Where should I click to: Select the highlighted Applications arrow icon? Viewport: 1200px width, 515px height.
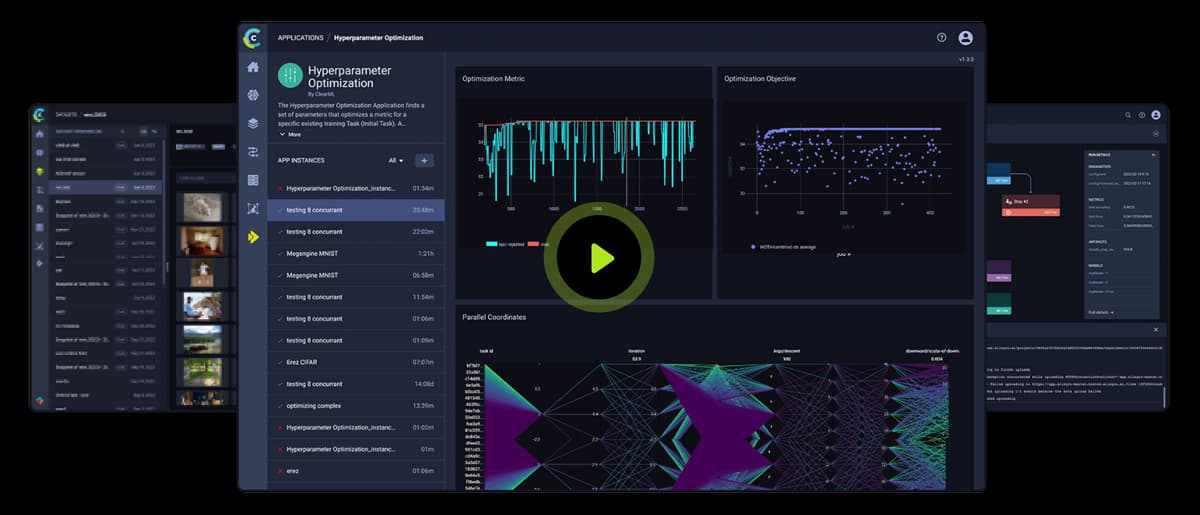click(253, 237)
